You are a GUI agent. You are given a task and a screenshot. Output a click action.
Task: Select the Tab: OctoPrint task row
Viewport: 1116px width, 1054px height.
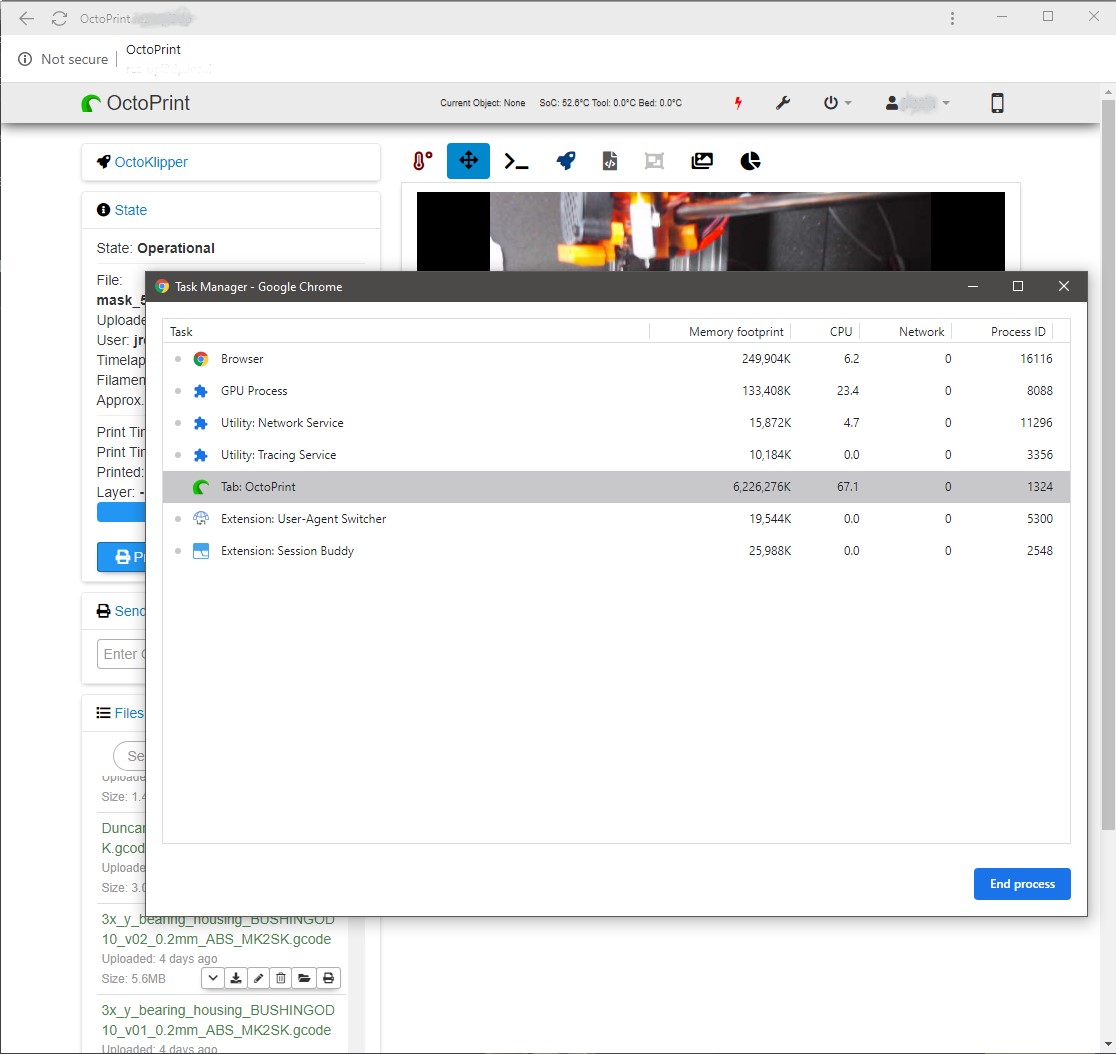tap(616, 487)
